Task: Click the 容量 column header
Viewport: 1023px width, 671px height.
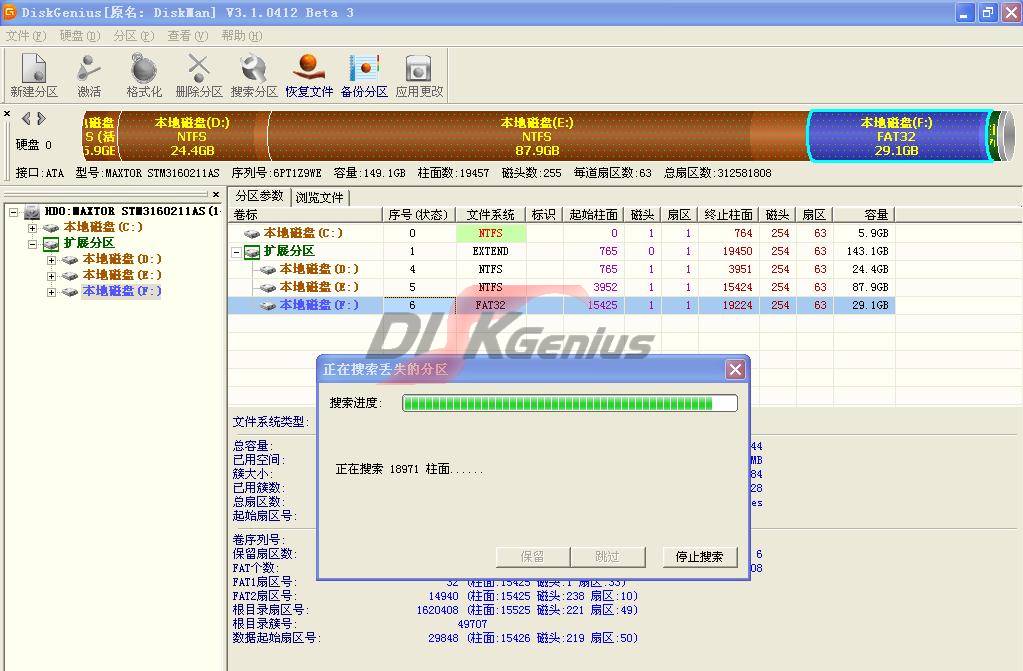Action: [864, 215]
